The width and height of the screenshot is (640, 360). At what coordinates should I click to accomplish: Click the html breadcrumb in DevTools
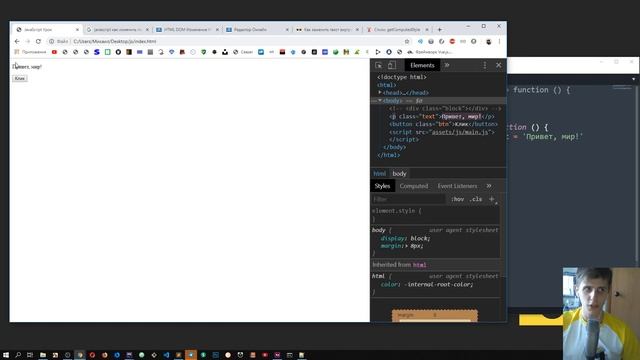click(x=379, y=173)
